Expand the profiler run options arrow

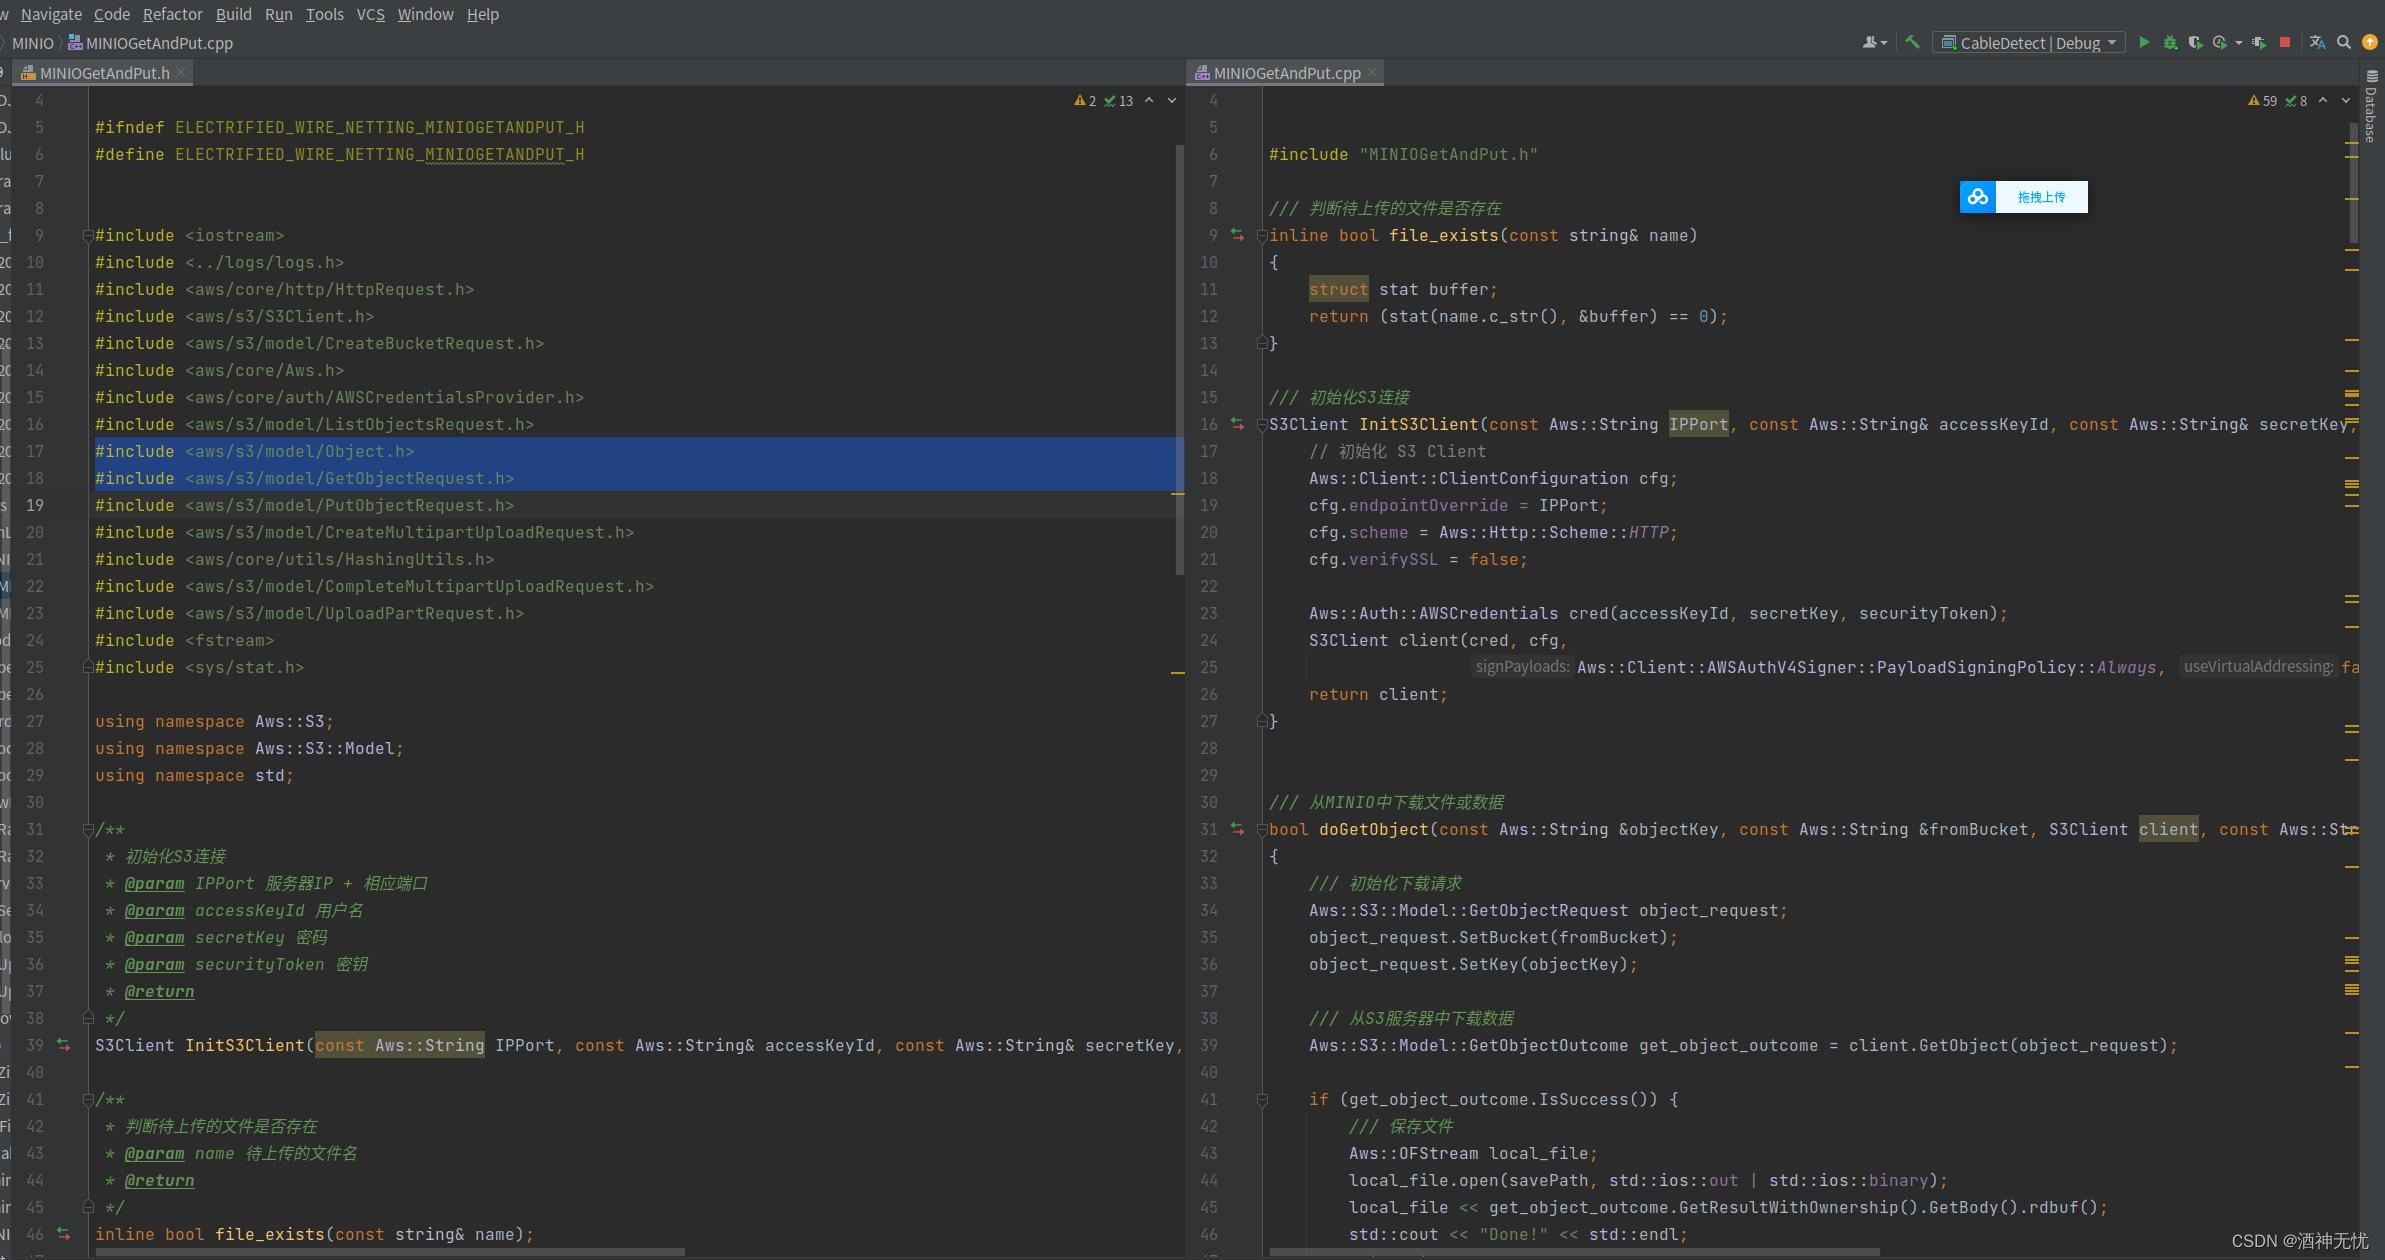pos(2238,43)
